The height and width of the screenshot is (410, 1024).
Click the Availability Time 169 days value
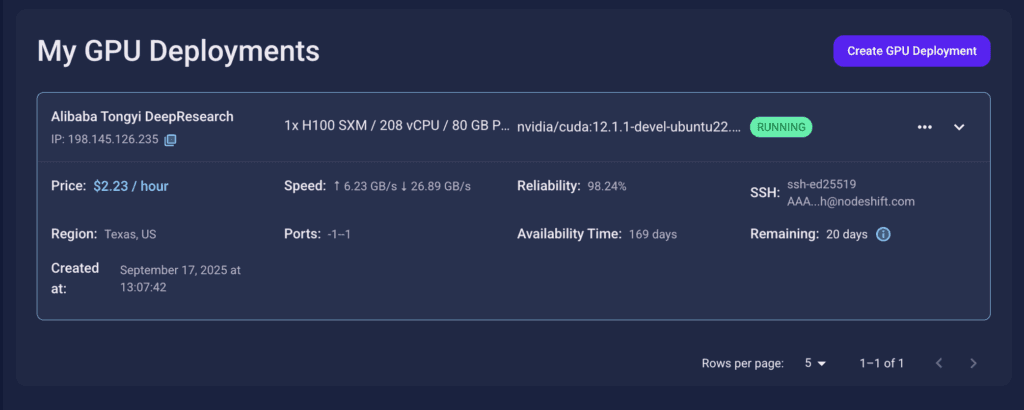coord(653,234)
